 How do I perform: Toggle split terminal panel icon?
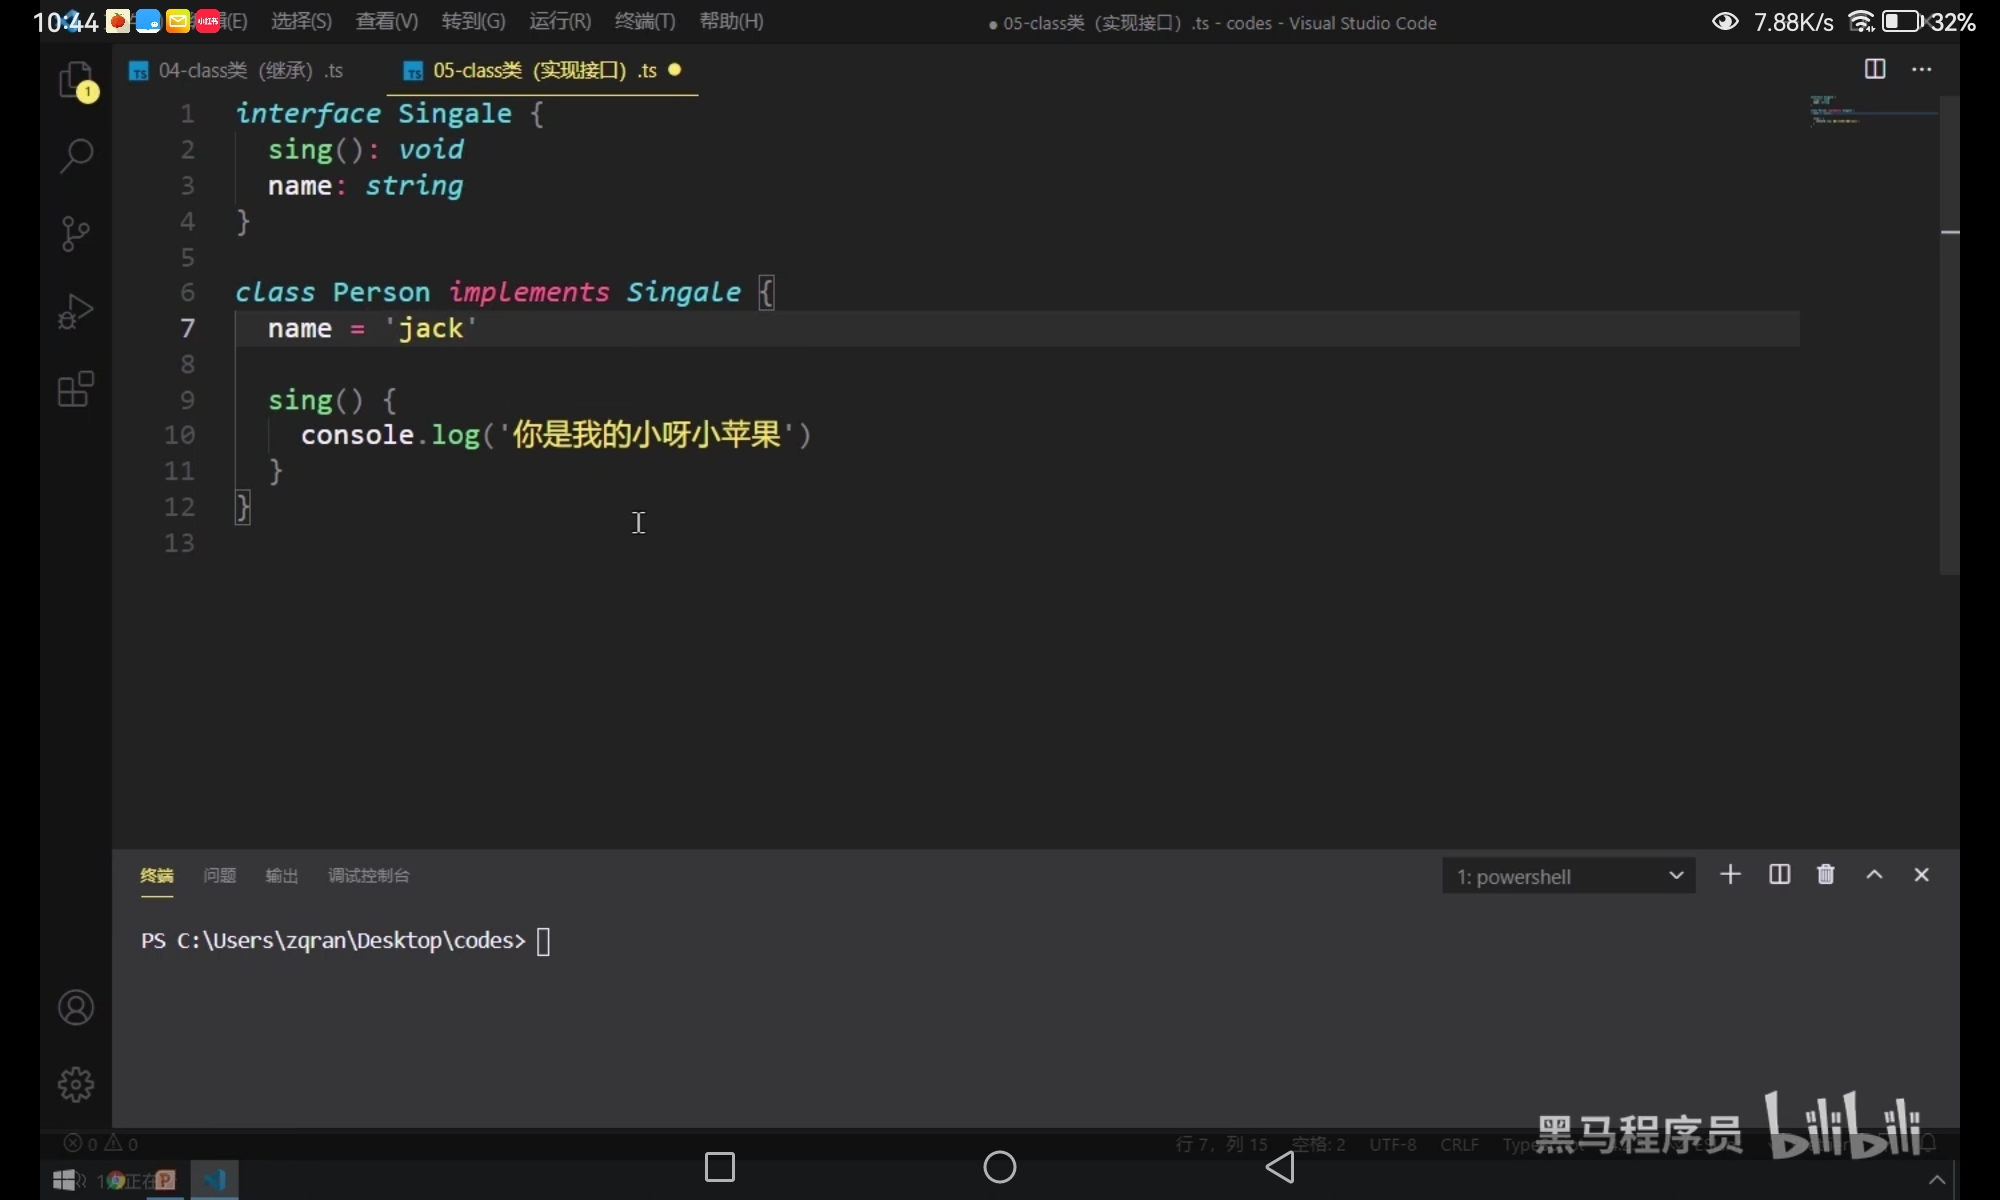pos(1779,875)
